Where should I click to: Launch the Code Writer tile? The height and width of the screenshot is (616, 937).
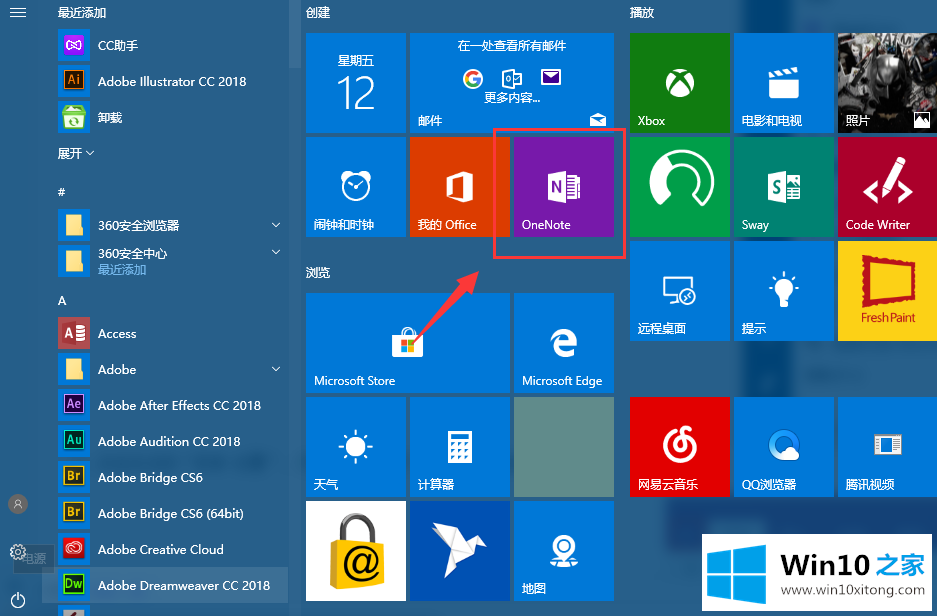pyautogui.click(x=887, y=187)
